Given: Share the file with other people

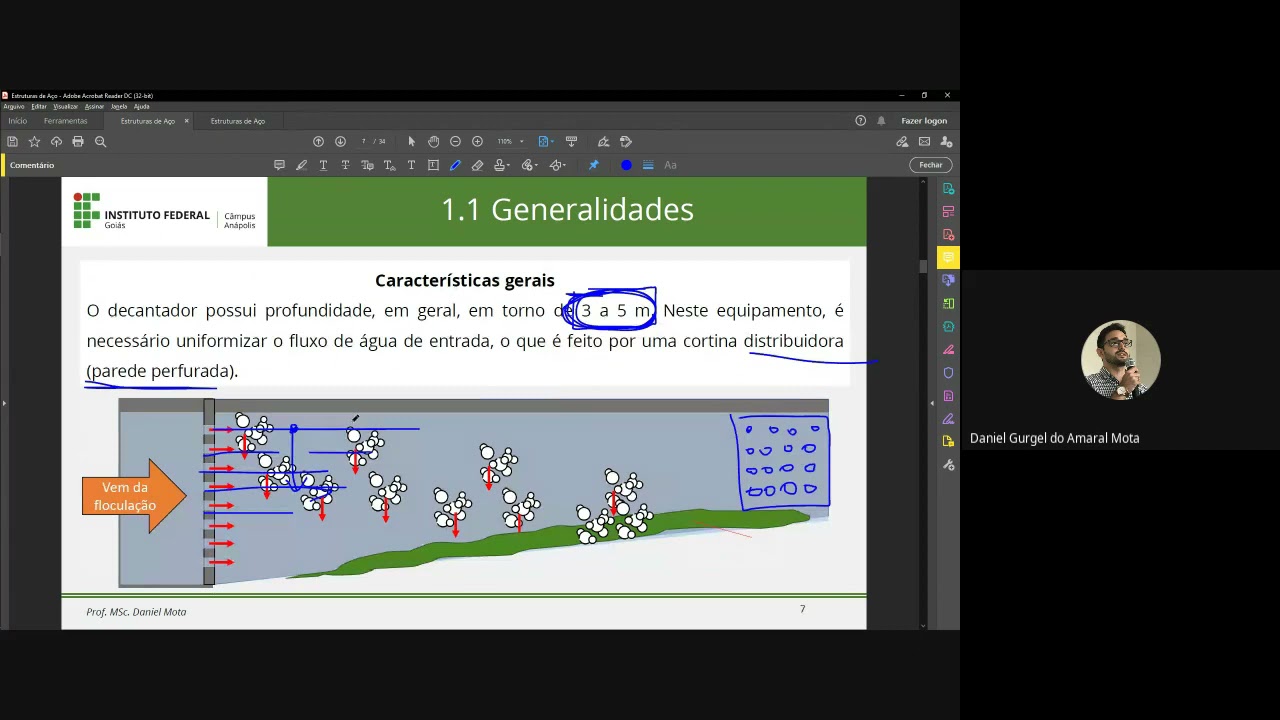Looking at the screenshot, I should tap(946, 141).
